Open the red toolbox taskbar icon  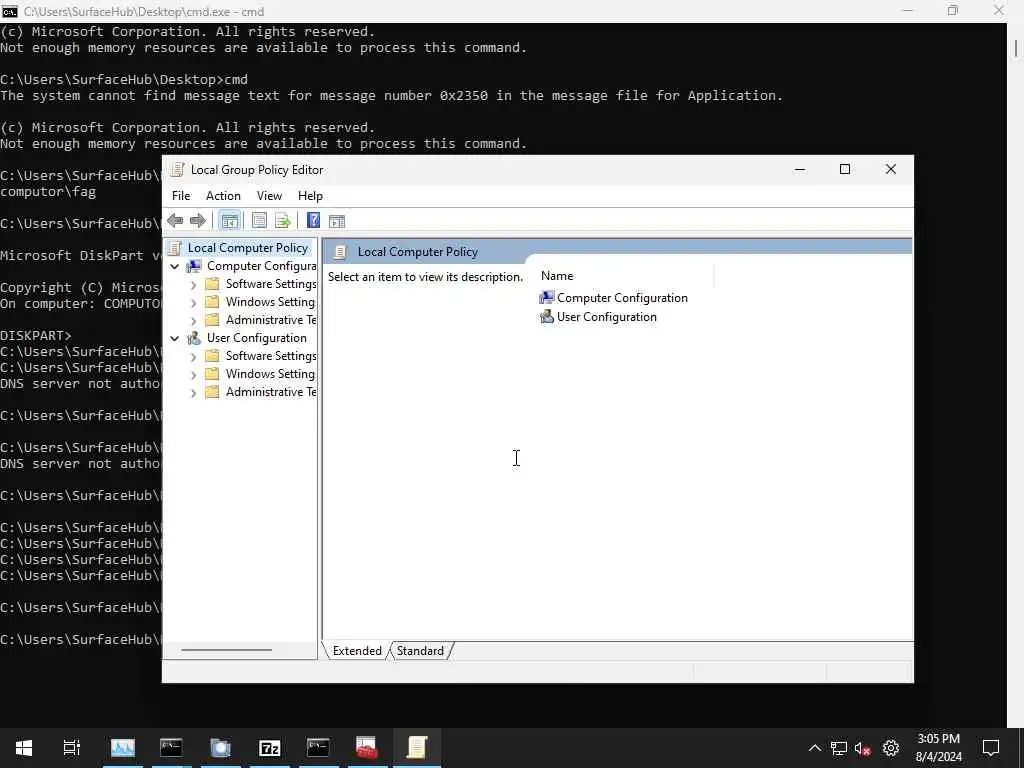(x=367, y=748)
